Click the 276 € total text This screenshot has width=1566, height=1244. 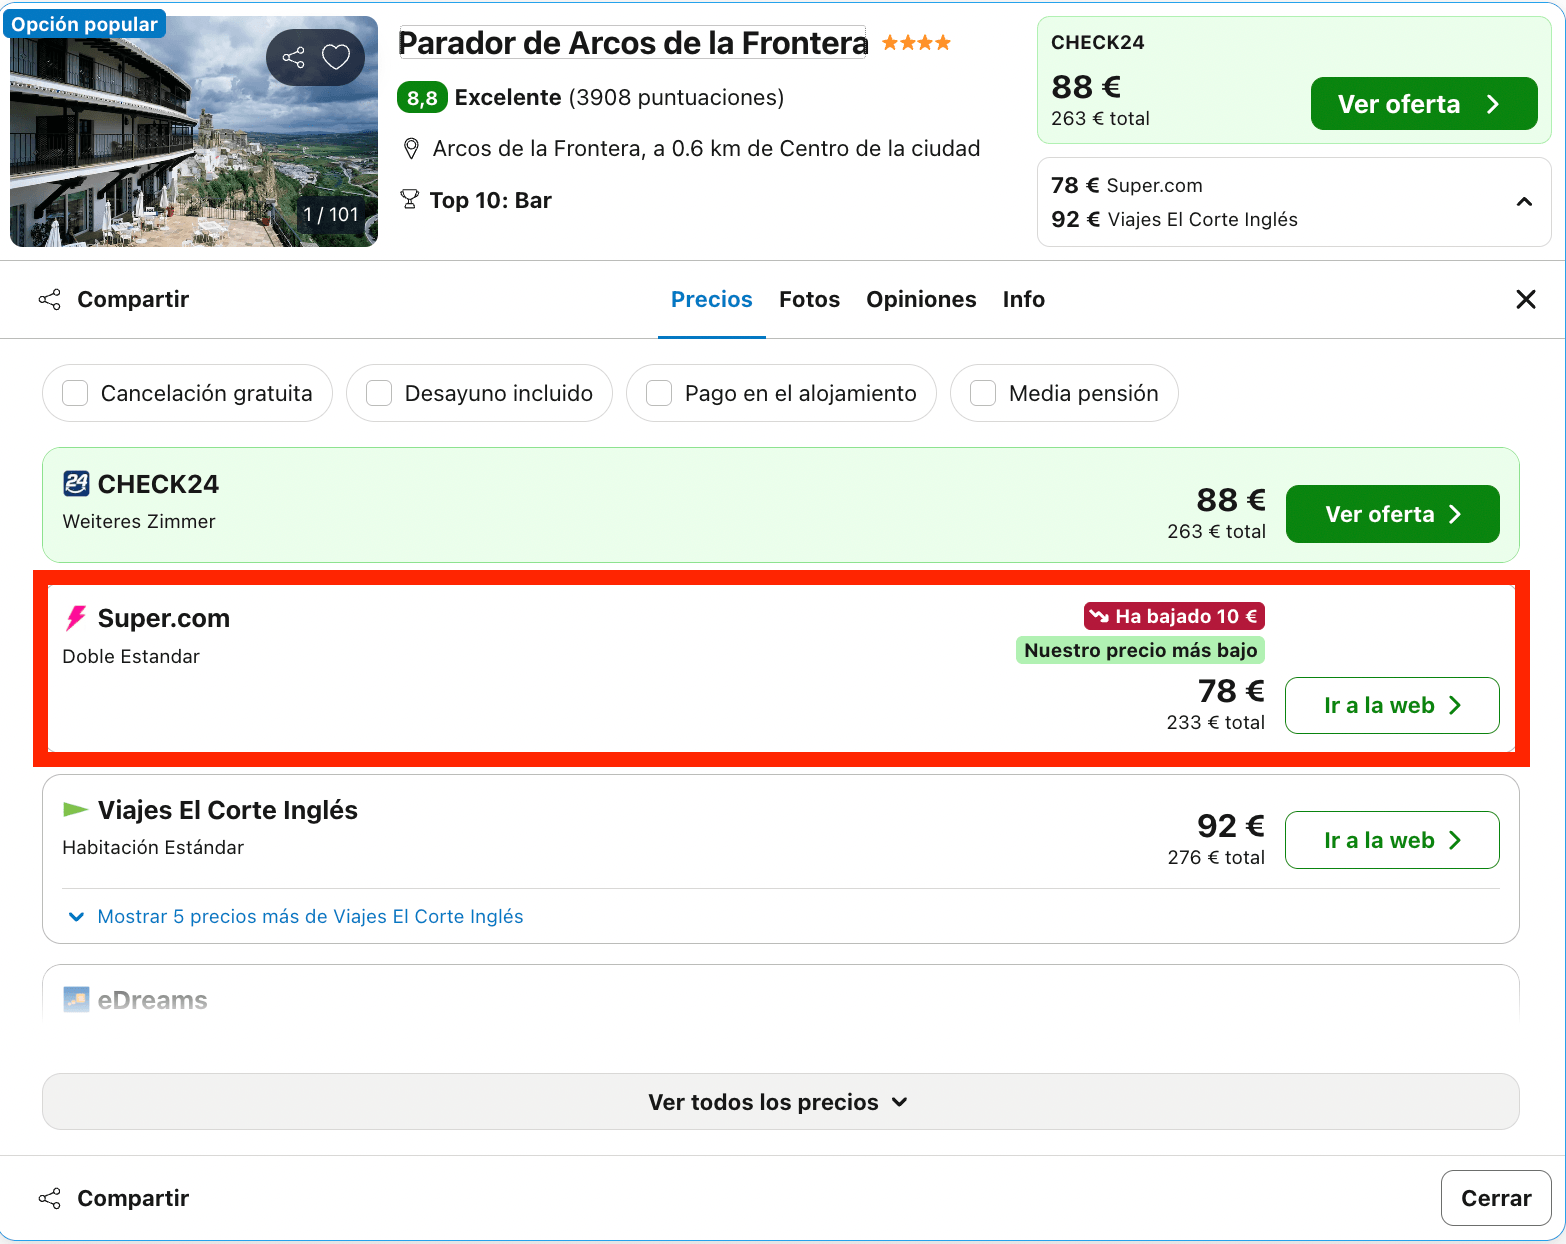[x=1216, y=857]
